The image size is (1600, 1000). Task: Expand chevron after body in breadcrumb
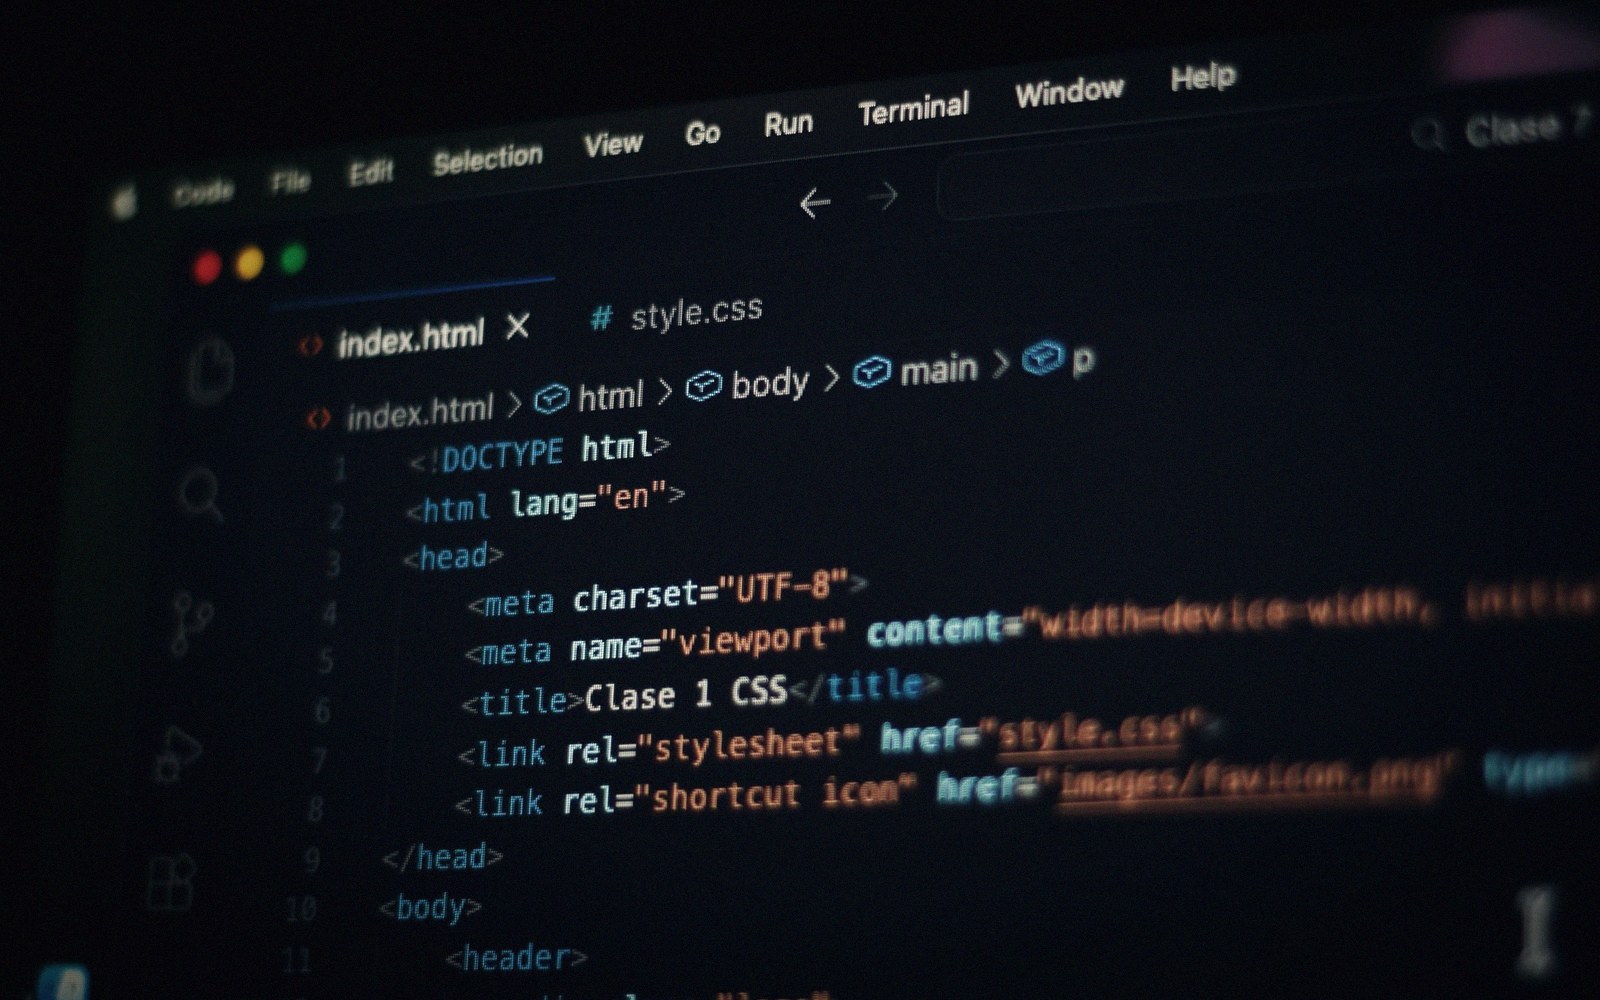point(830,377)
